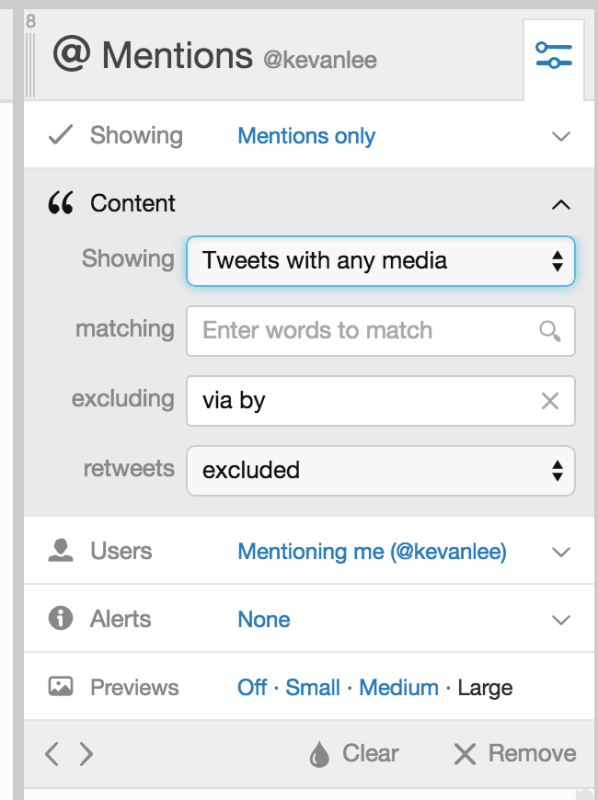Expand the Showing Mentions only section
The height and width of the screenshot is (800, 598).
pos(309,135)
